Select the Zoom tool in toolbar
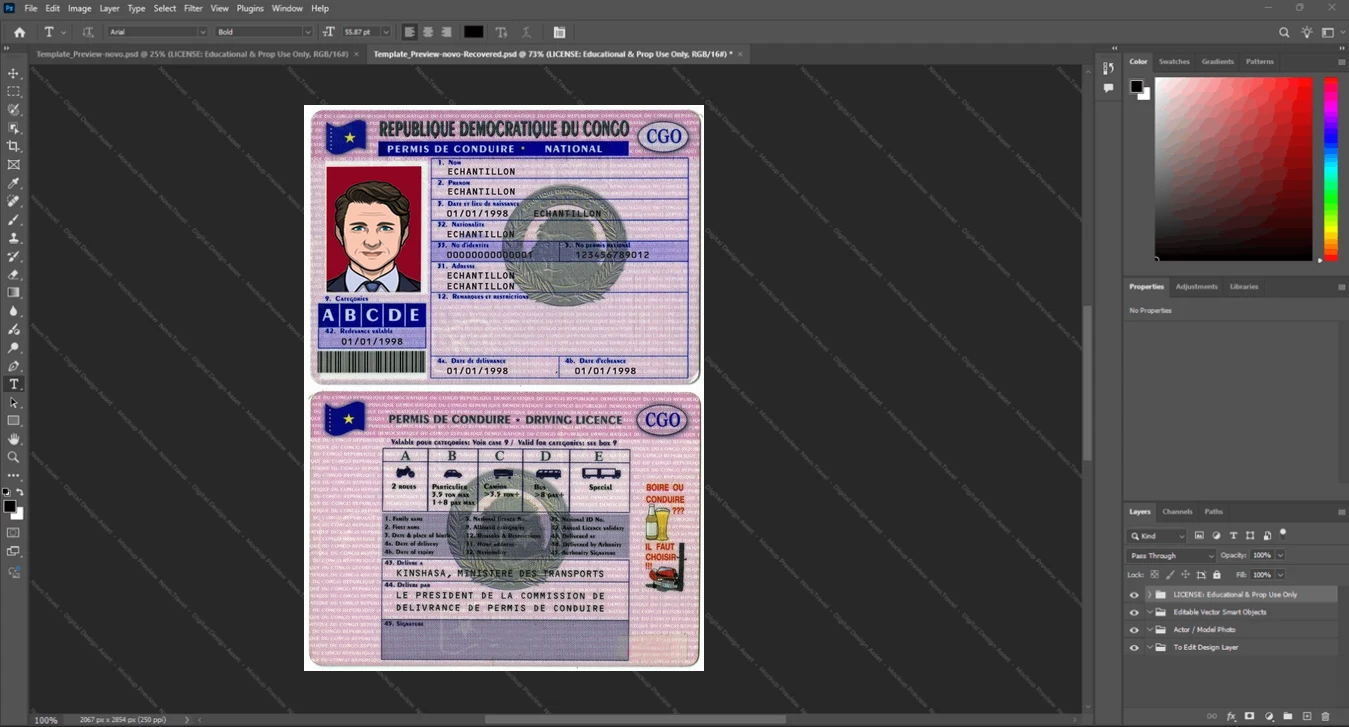The height and width of the screenshot is (727, 1349). click(x=14, y=456)
